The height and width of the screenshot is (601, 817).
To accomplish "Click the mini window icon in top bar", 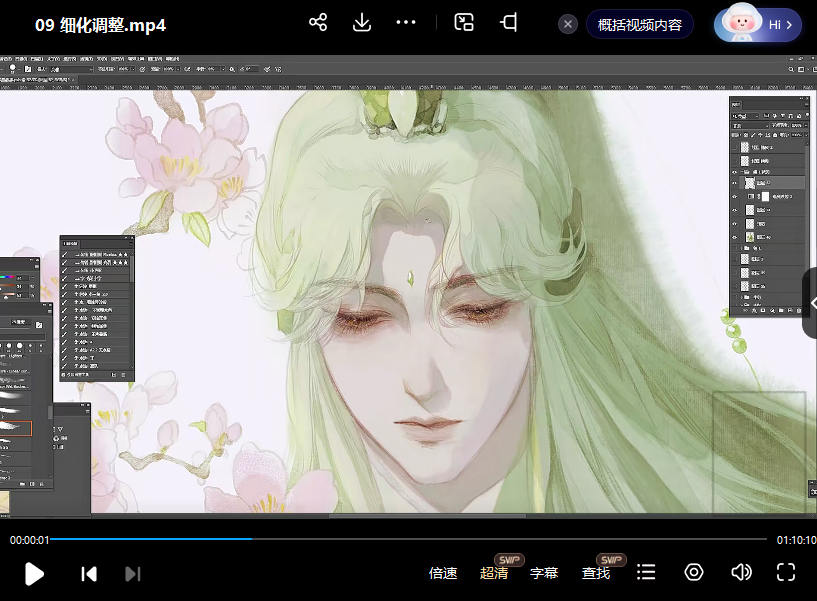I will [509, 23].
